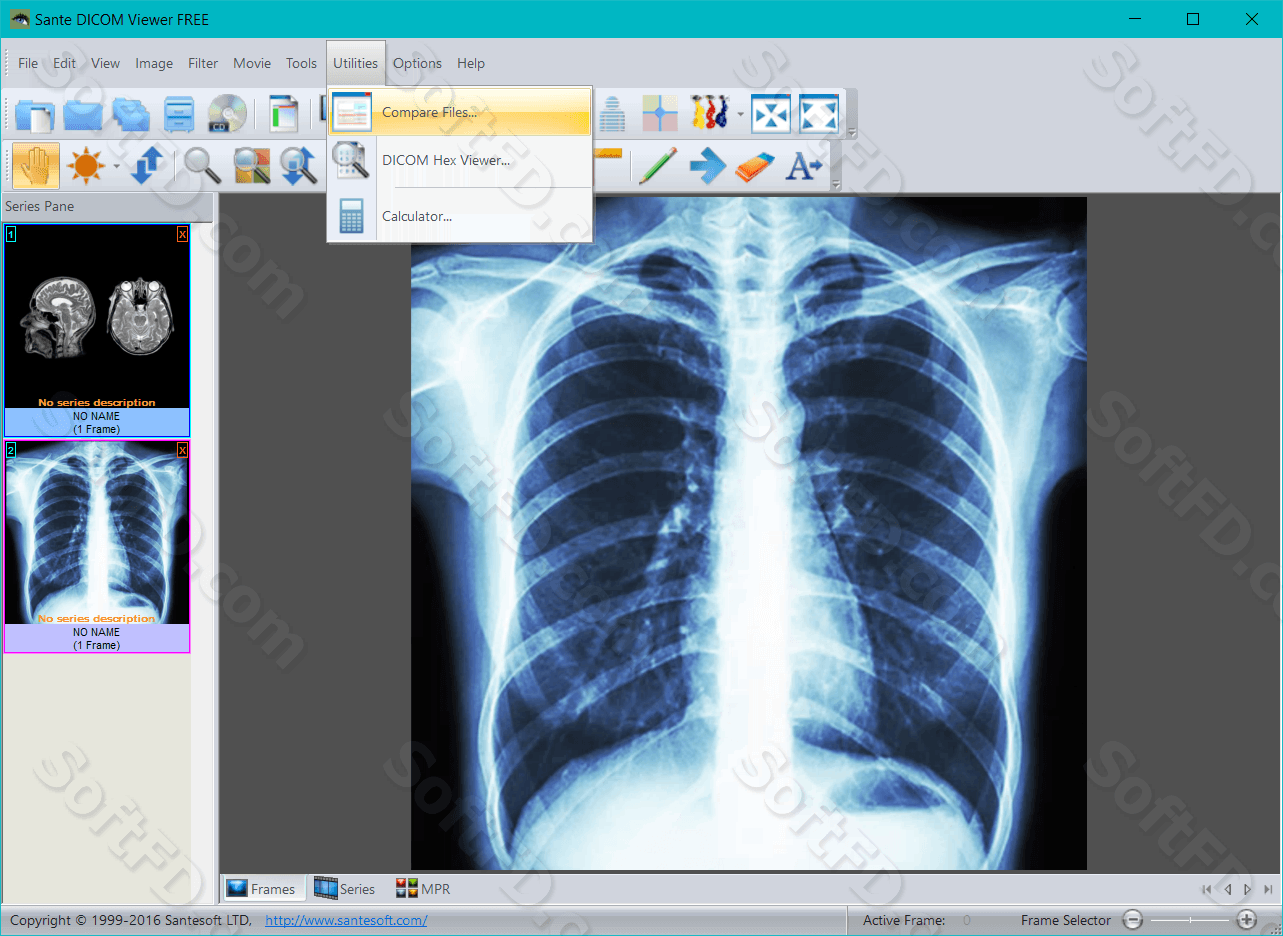
Task: Click the first fit-to-window icon
Action: tap(771, 113)
